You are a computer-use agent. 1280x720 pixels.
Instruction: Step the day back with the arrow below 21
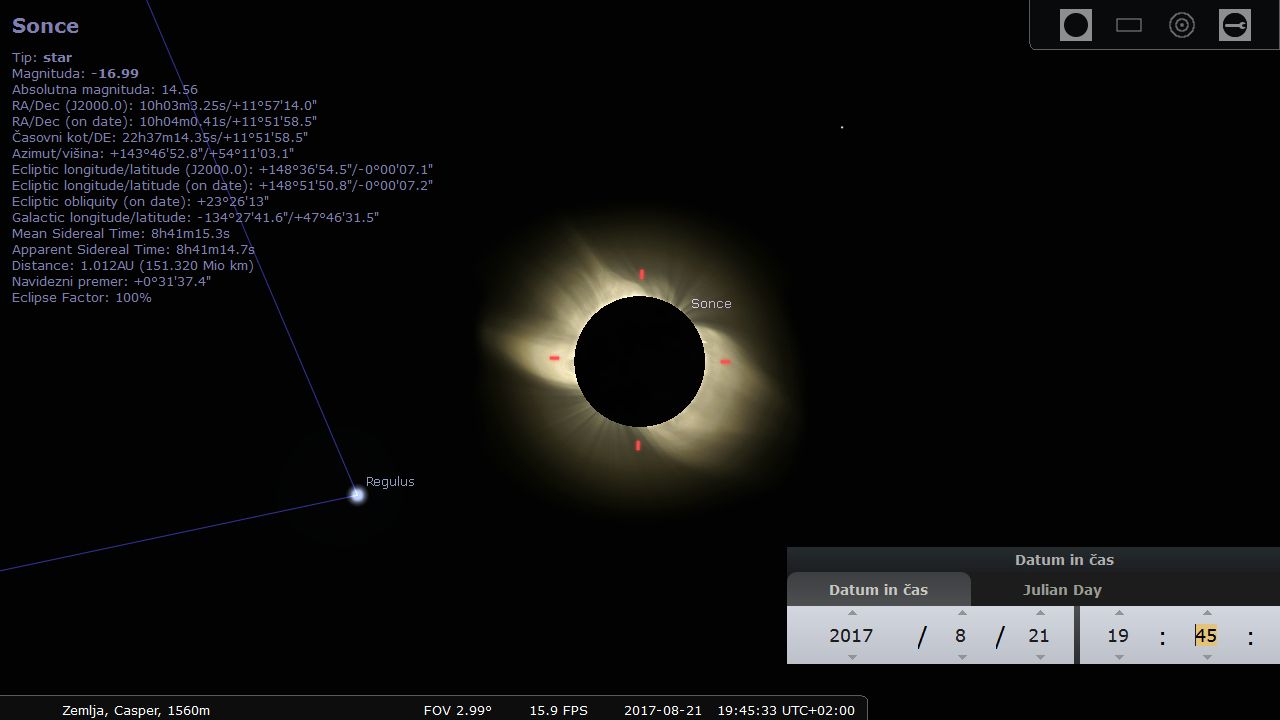coord(1040,657)
